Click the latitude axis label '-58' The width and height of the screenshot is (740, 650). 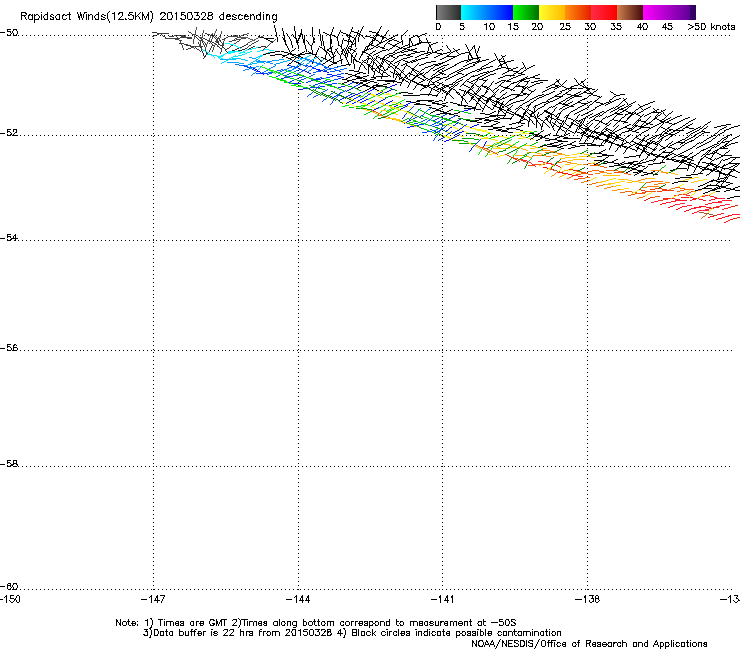coord(9,464)
